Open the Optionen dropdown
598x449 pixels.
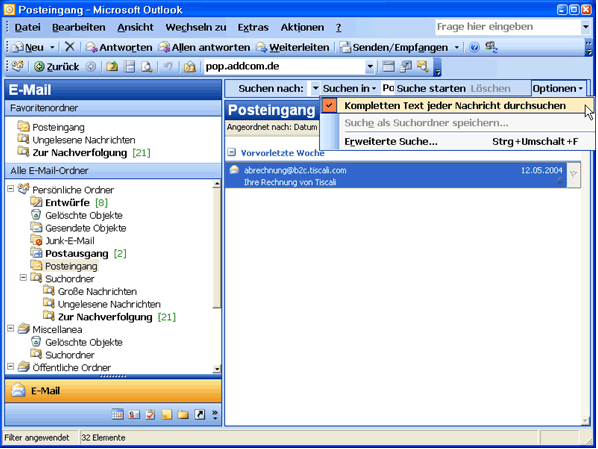click(x=558, y=89)
